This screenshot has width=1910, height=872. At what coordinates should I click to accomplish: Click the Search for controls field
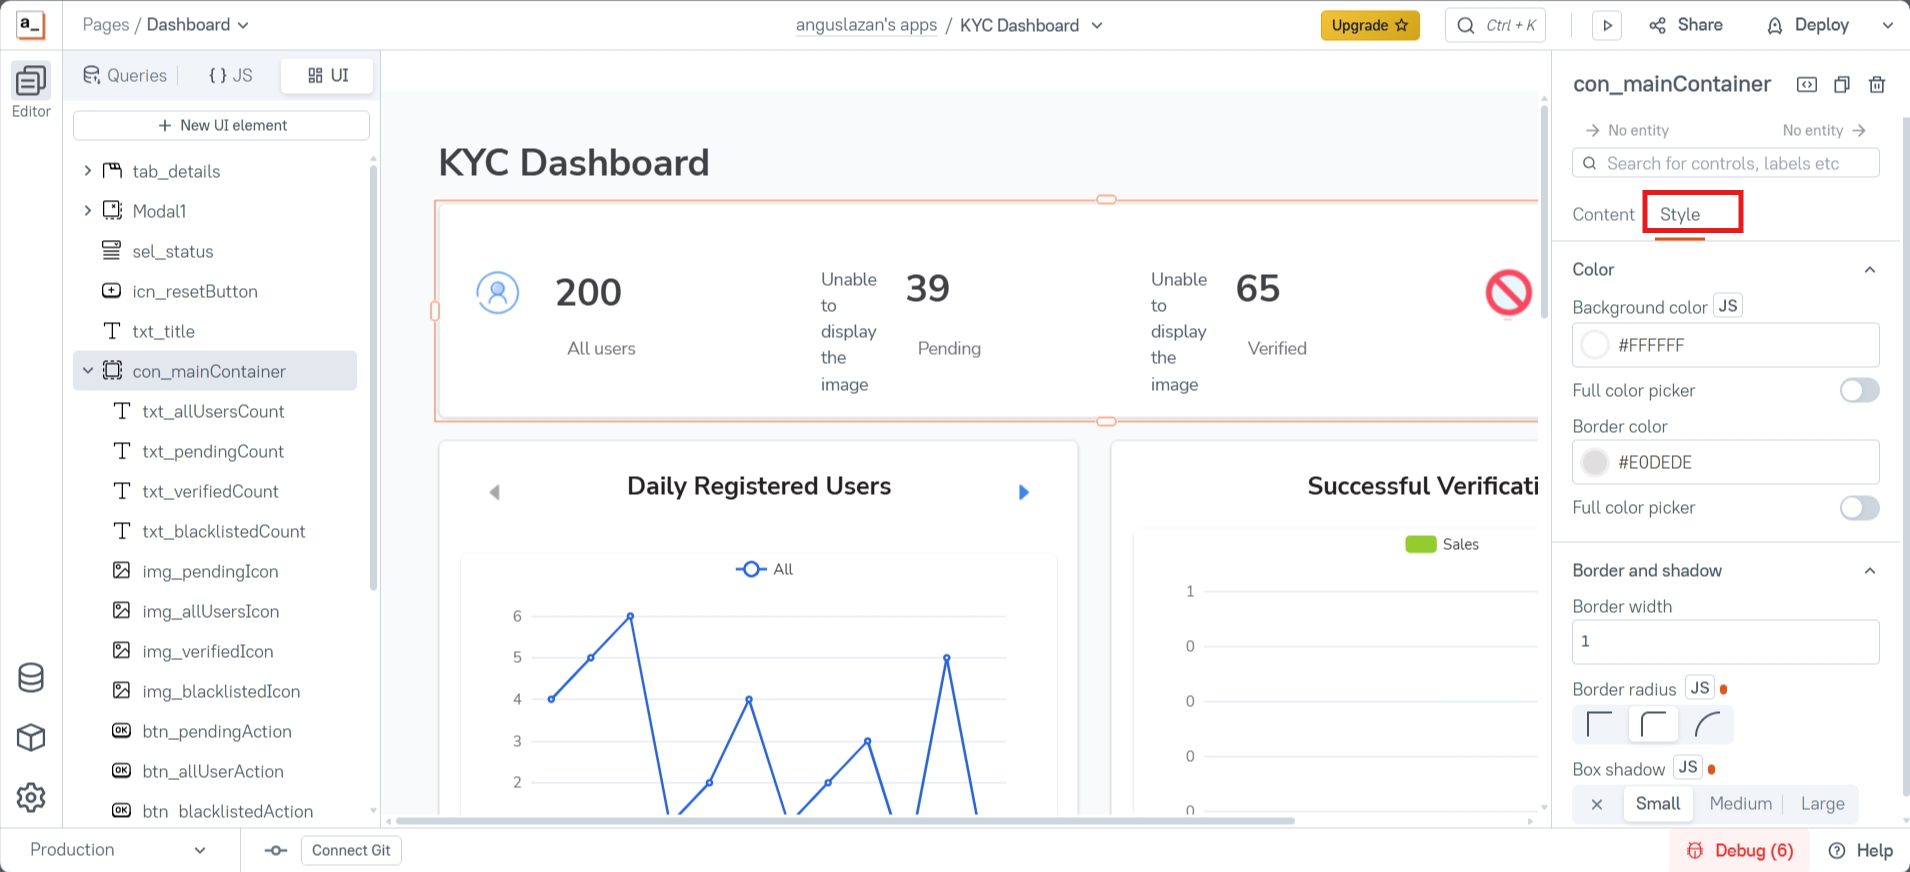pos(1725,163)
